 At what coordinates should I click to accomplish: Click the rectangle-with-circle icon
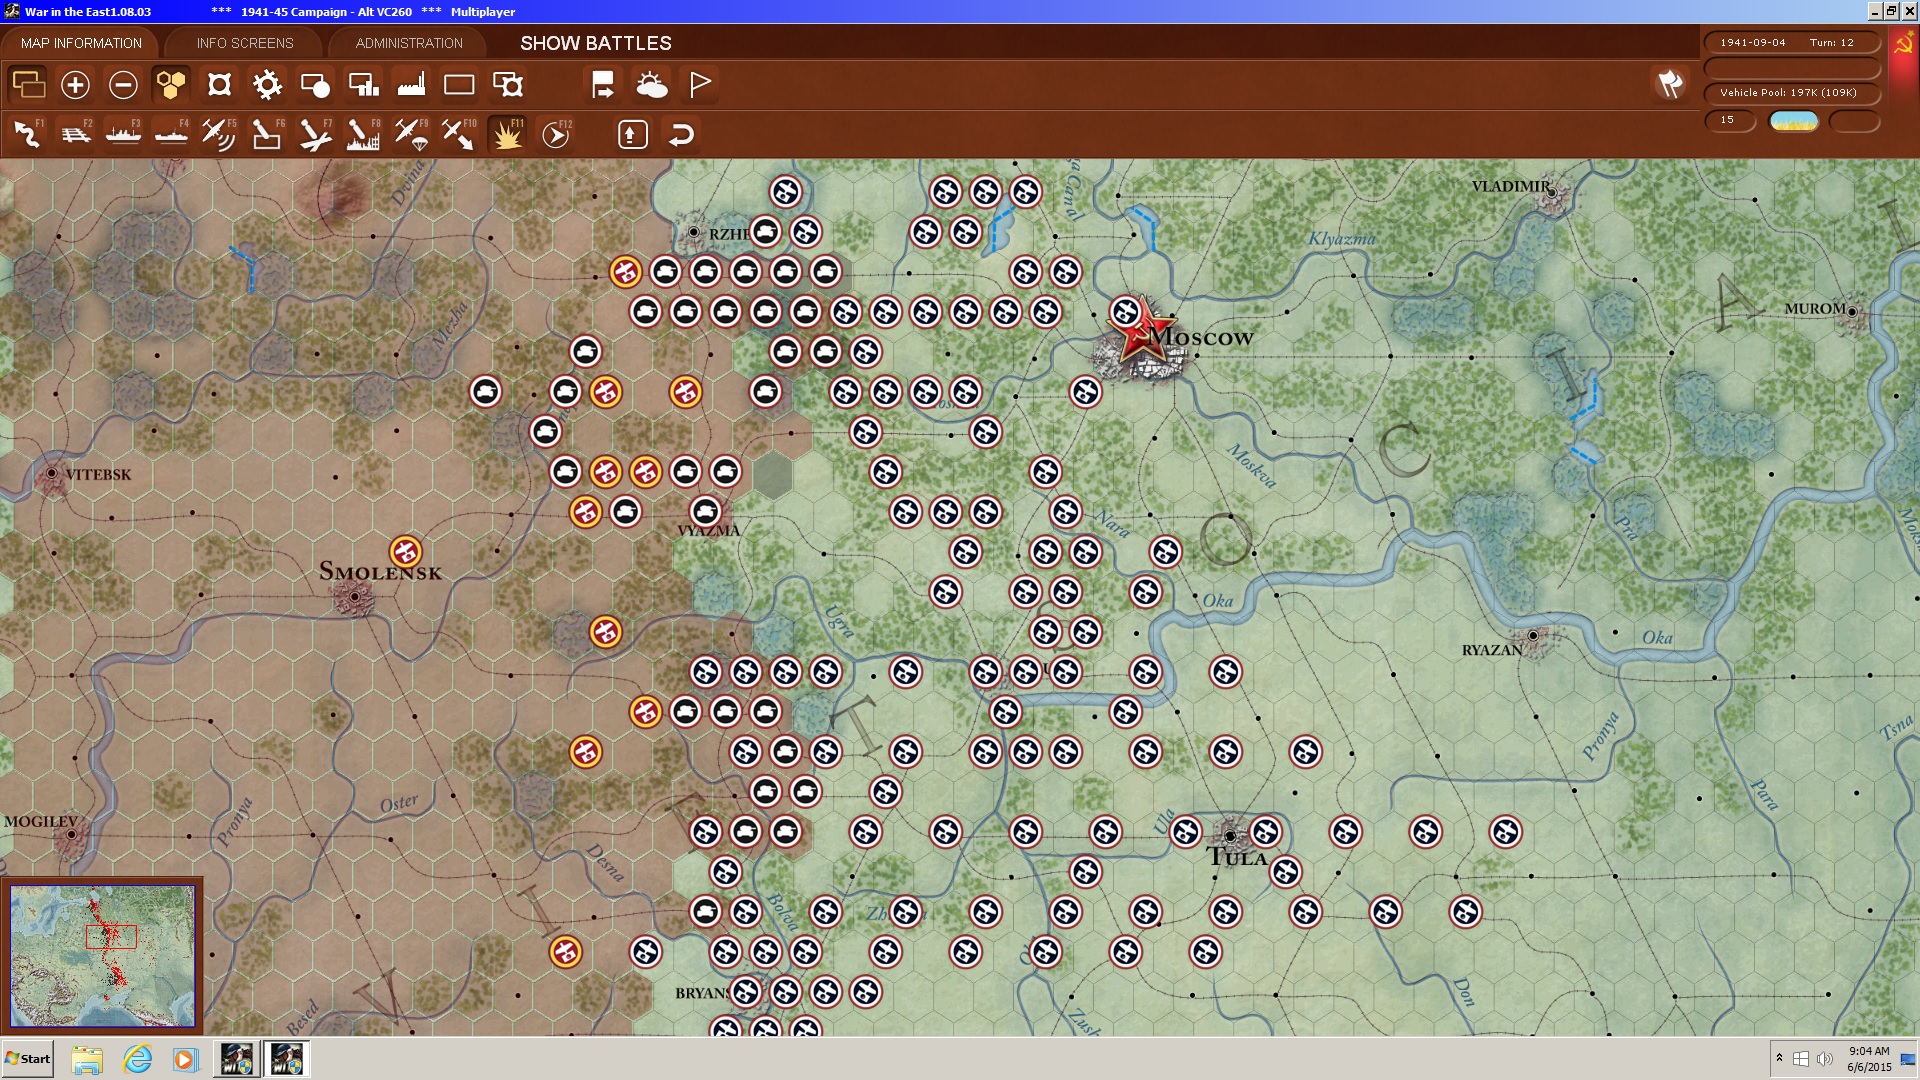click(315, 85)
